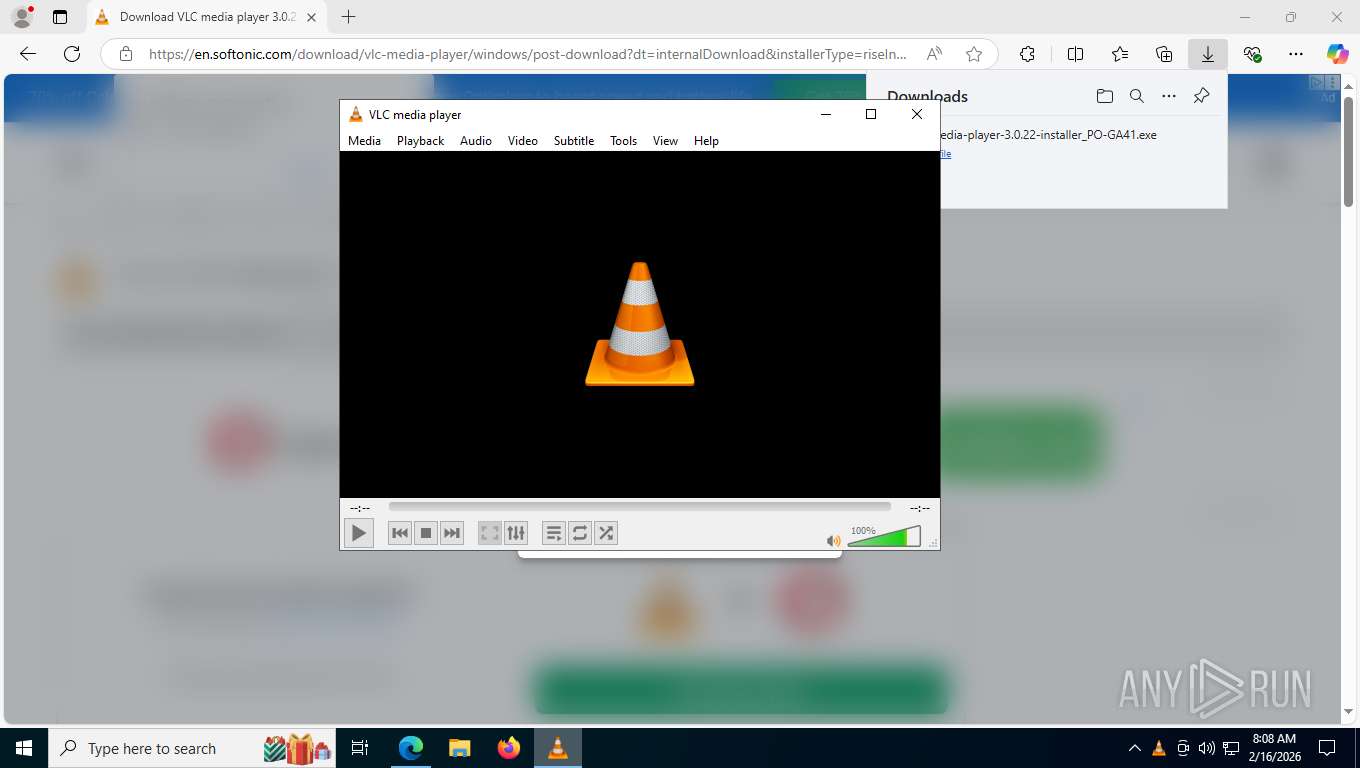Click the VLC taskbar icon
The height and width of the screenshot is (768, 1360).
click(558, 748)
